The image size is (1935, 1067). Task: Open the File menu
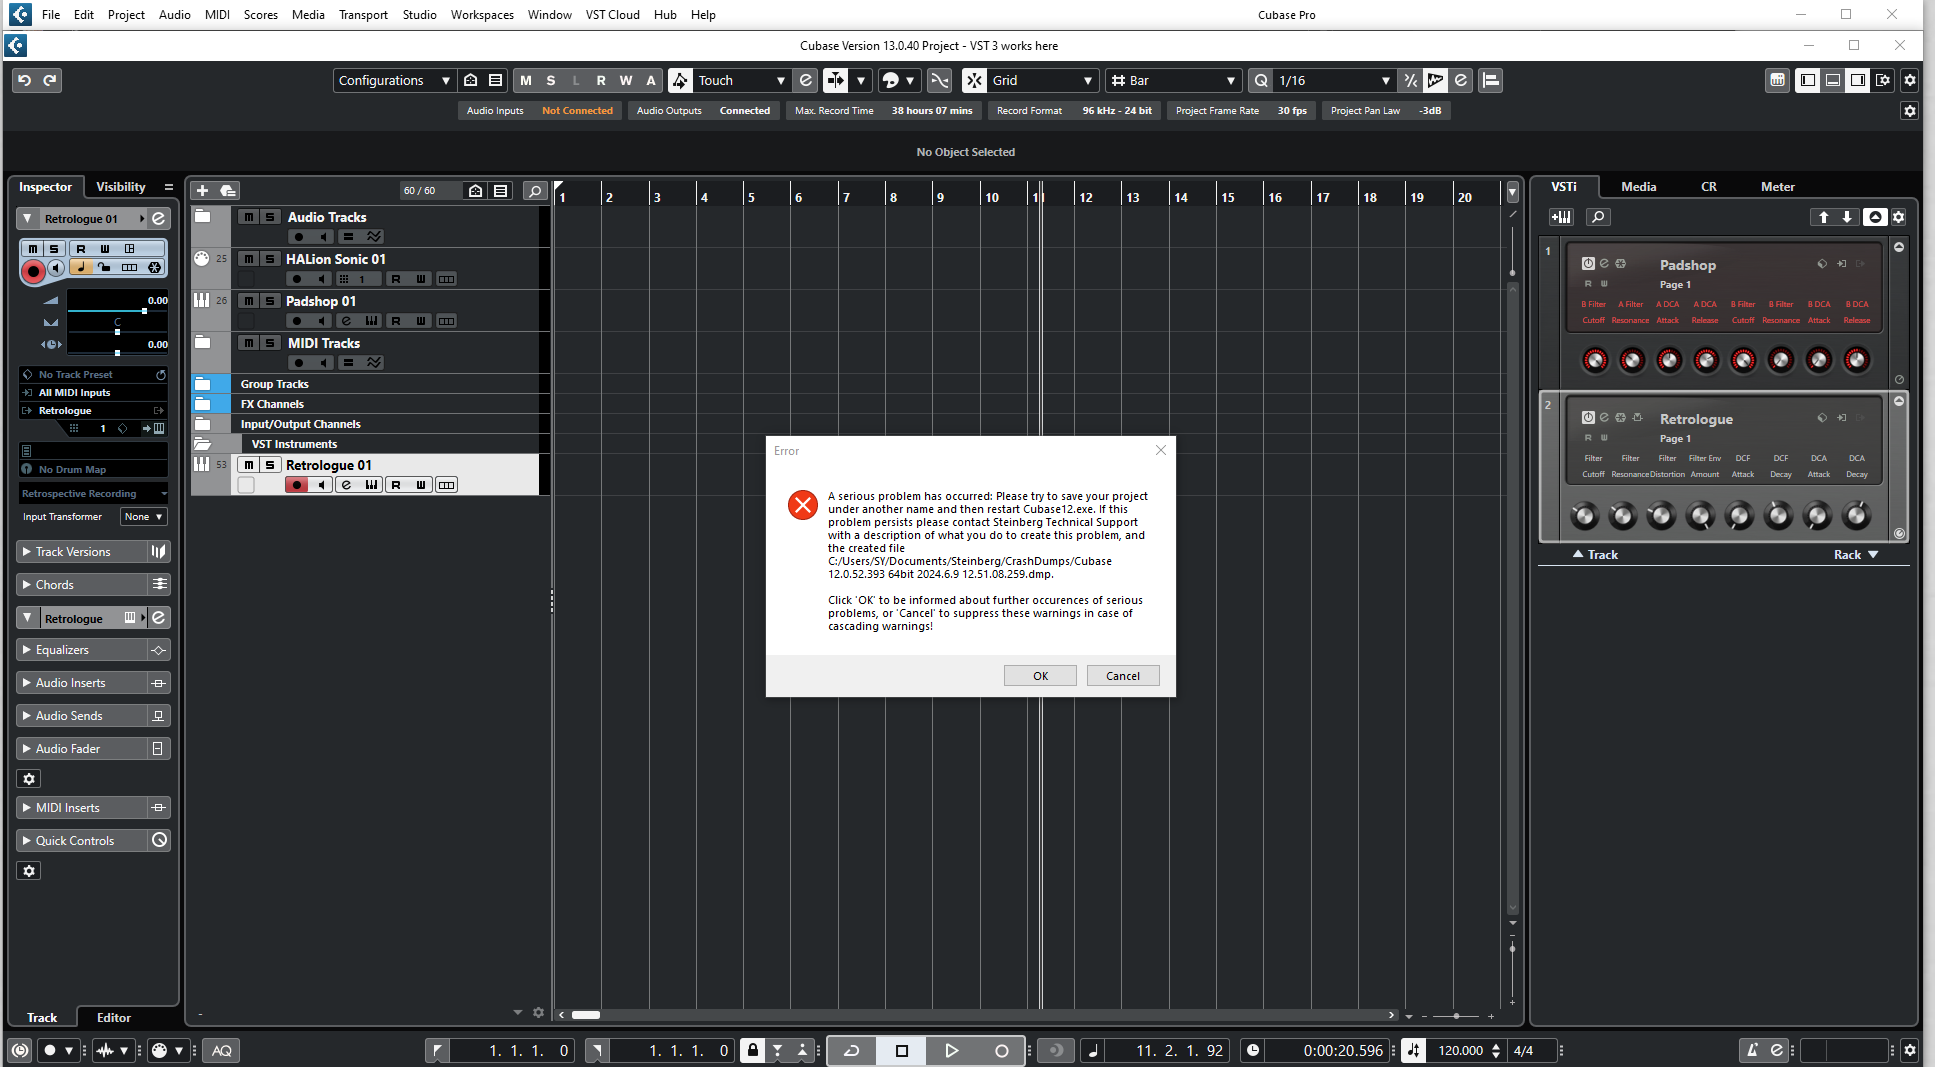click(x=51, y=14)
